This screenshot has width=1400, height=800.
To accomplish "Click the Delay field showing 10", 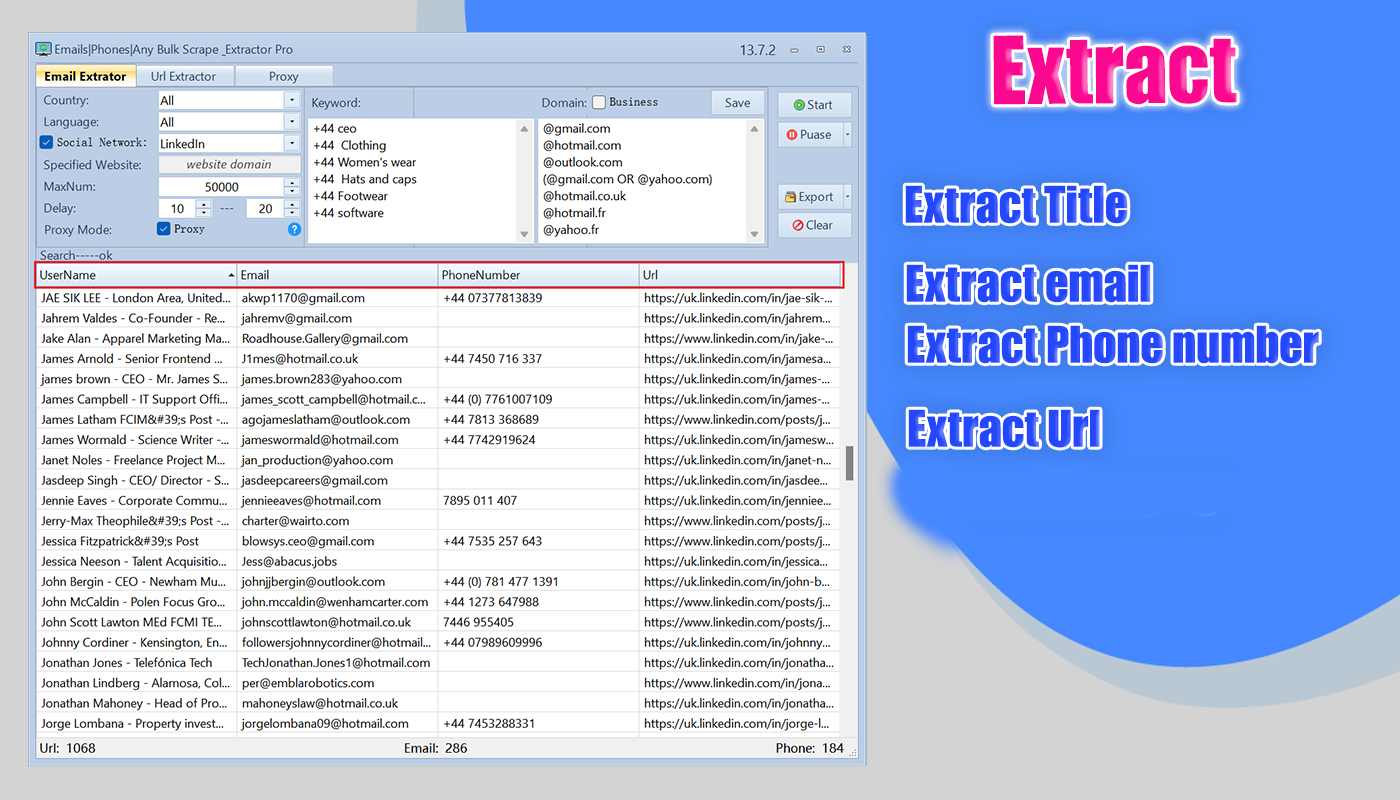I will 177,209.
